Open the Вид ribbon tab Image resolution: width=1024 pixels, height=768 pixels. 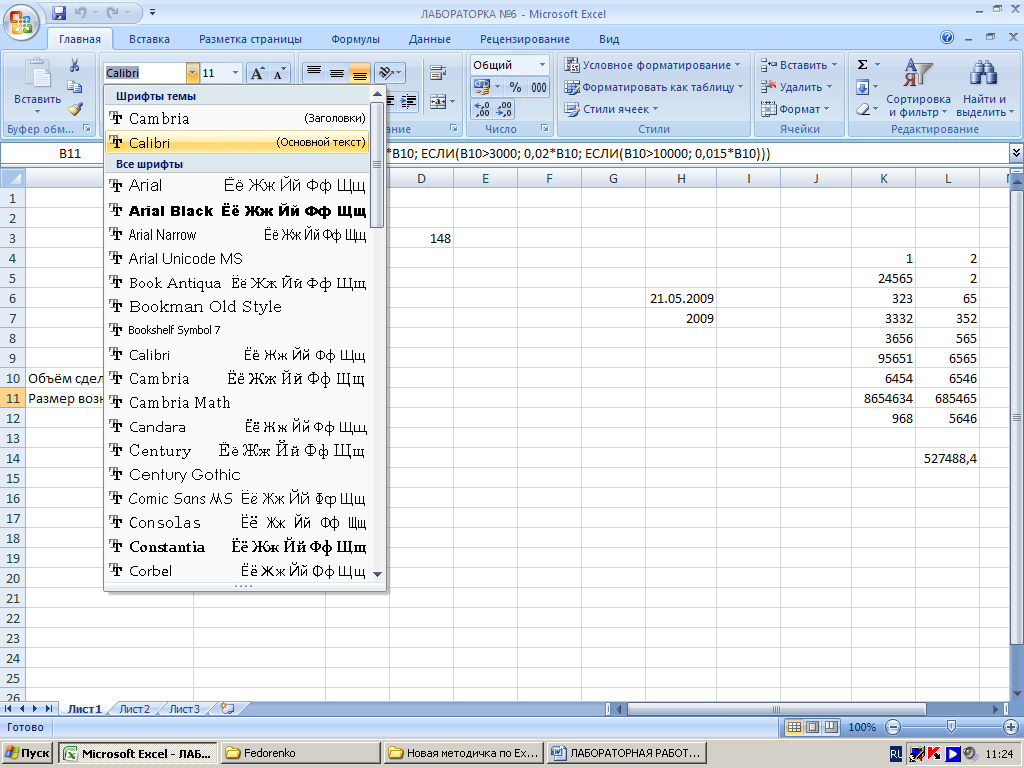609,39
